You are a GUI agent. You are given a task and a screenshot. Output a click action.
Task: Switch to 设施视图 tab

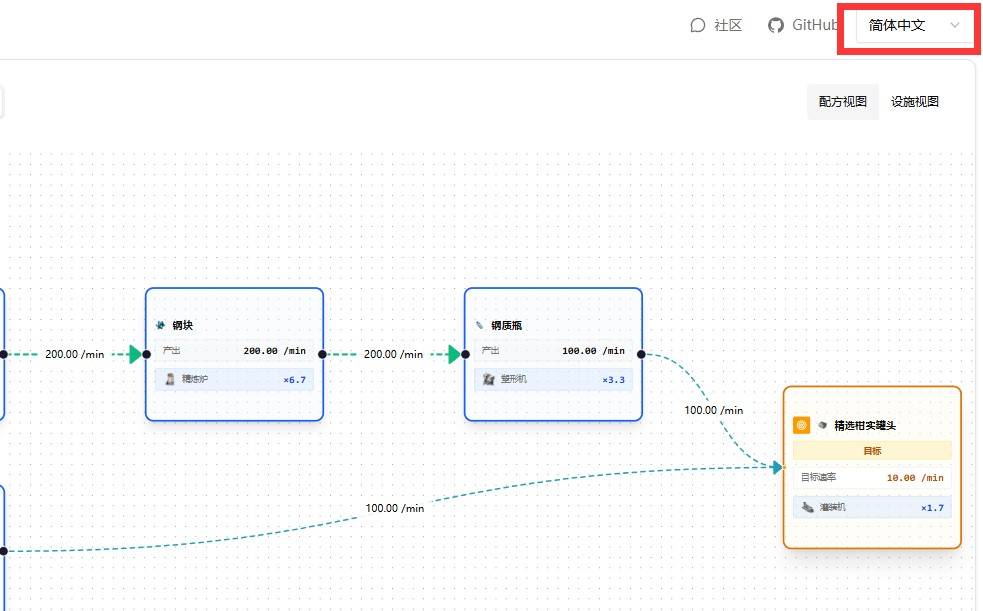[x=915, y=101]
